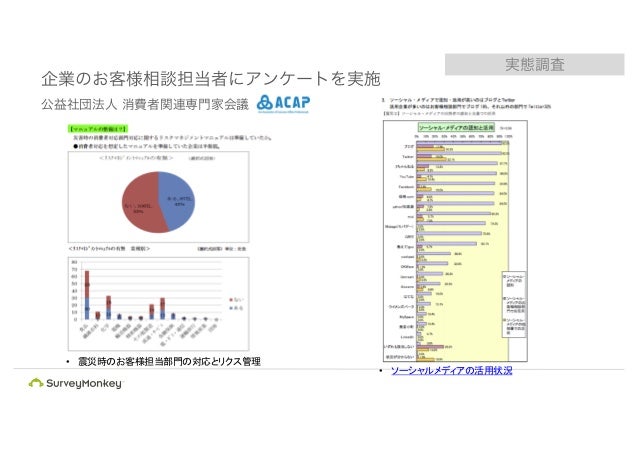Select the social media horizontal bar chart

[x=455, y=241]
